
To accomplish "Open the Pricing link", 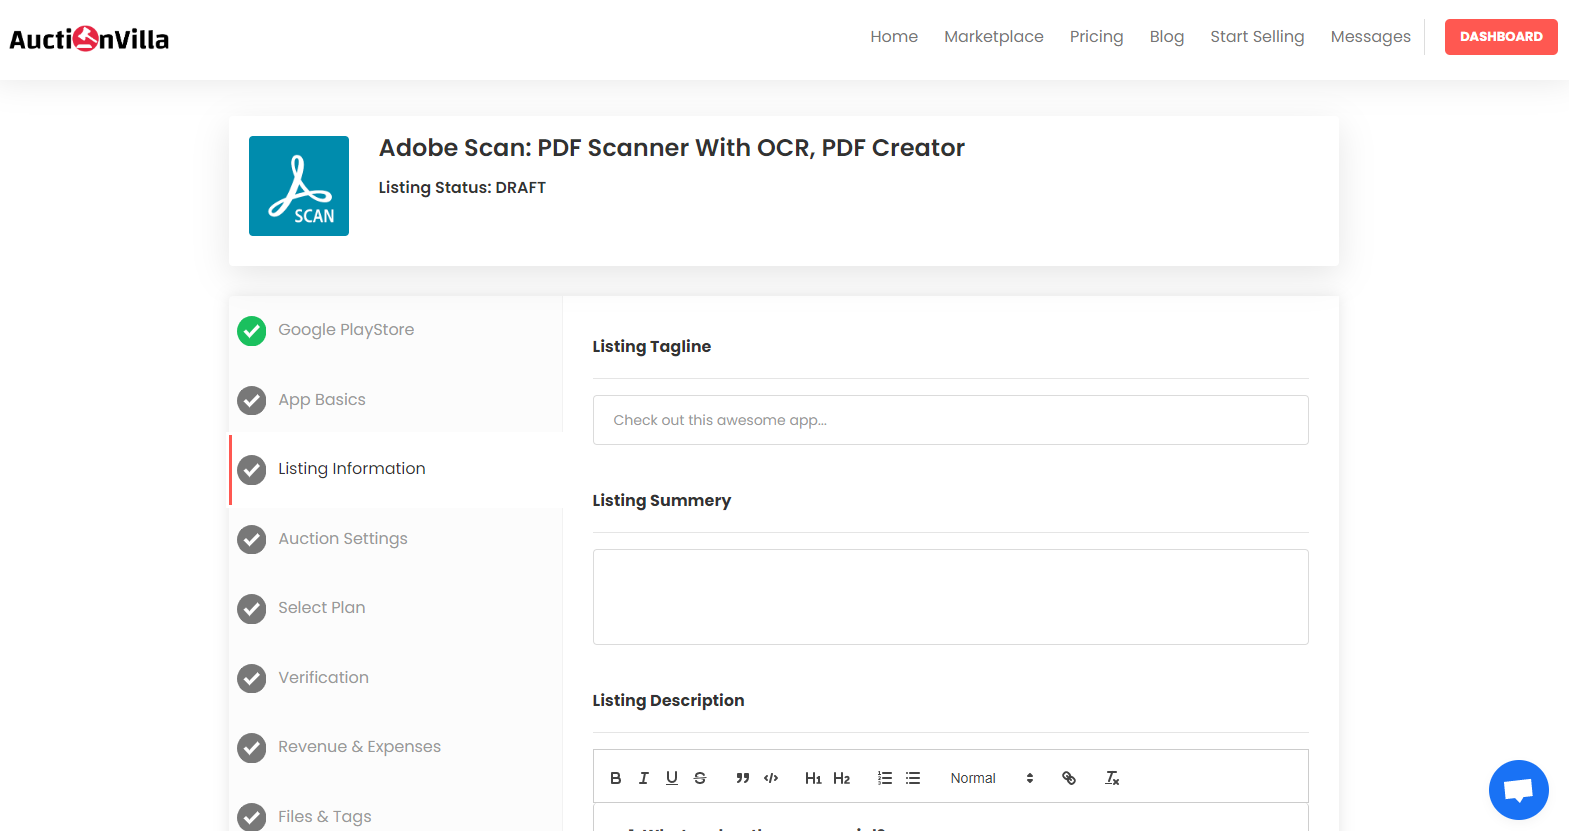I will (1097, 37).
